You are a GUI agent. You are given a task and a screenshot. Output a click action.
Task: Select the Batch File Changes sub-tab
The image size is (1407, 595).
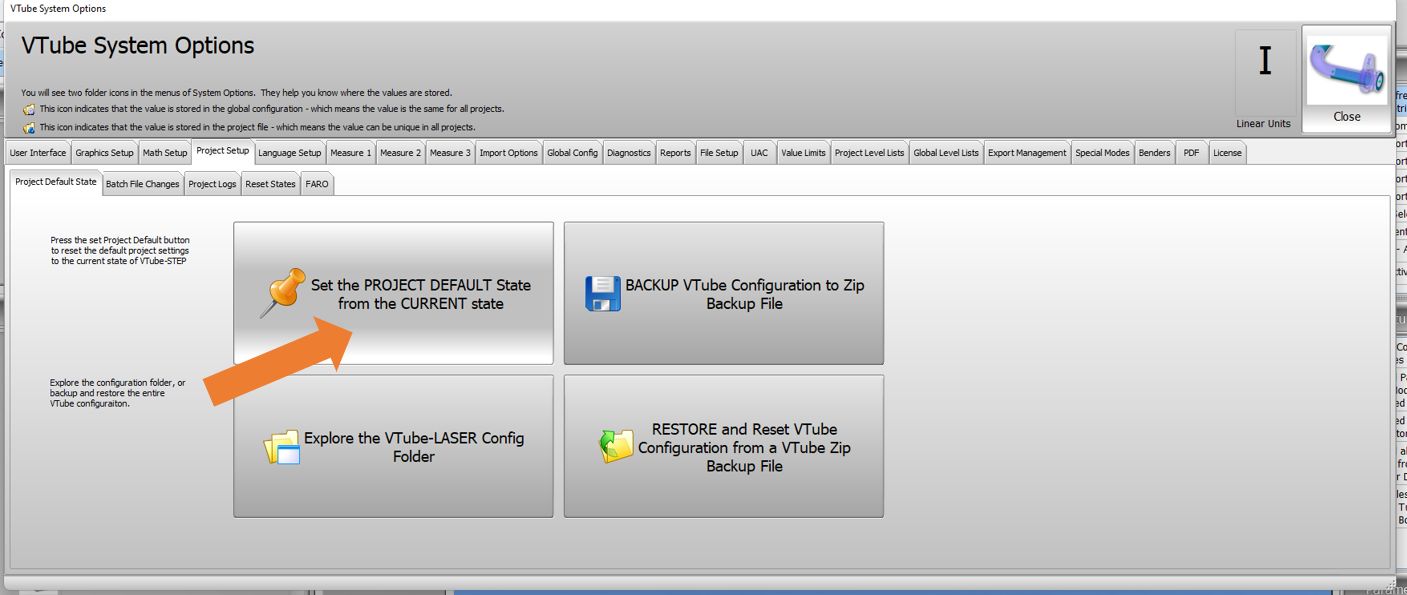142,184
